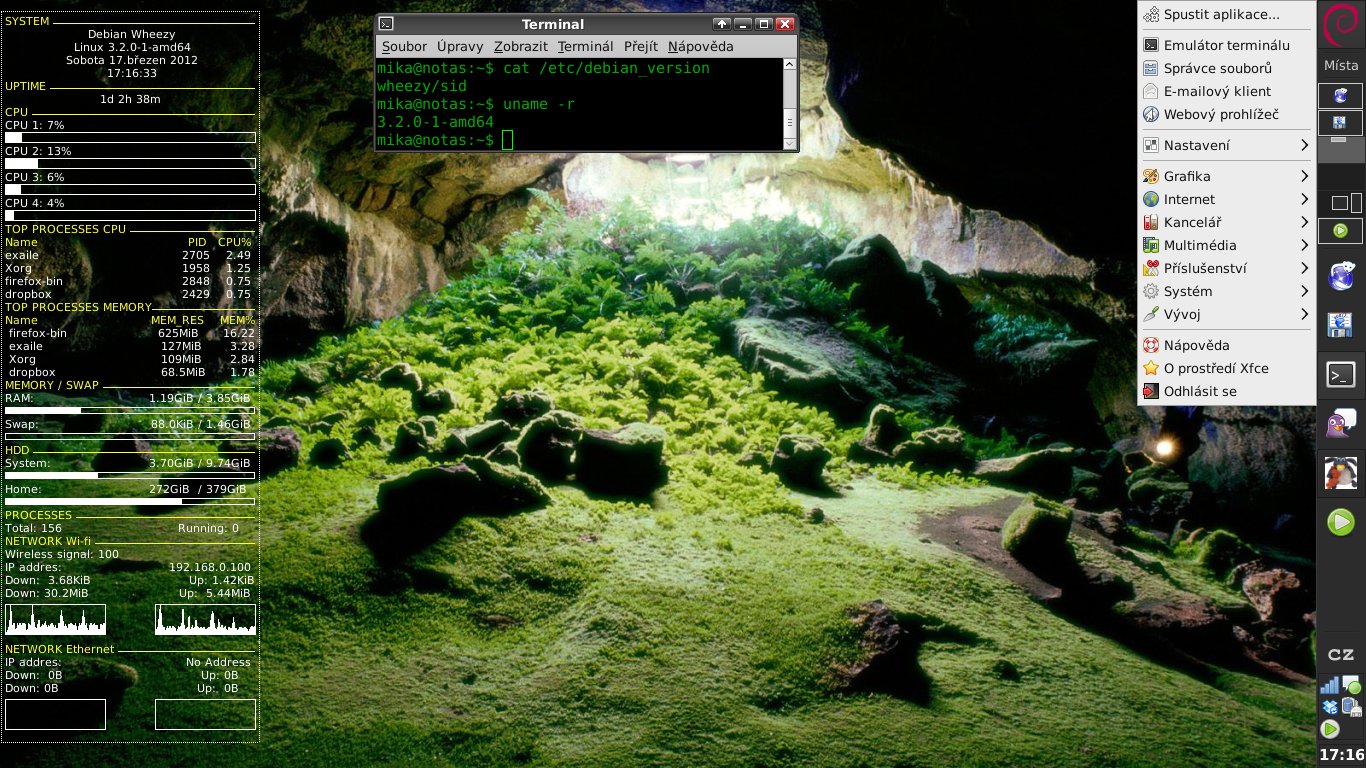Click the Terminal scrollbar down arrow
This screenshot has width=1366, height=768.
point(789,143)
